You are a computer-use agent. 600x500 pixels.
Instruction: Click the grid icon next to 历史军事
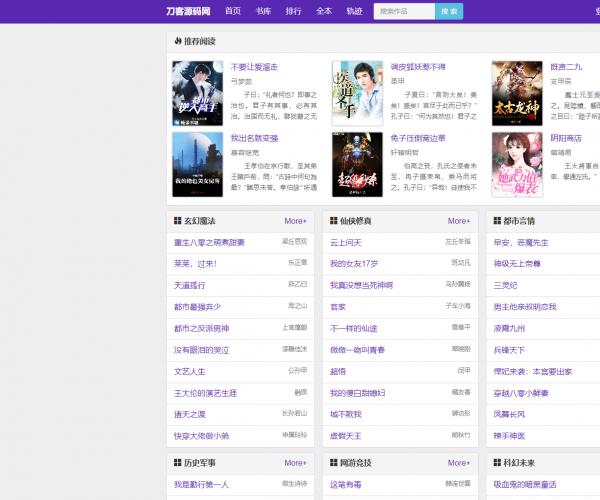coord(178,463)
